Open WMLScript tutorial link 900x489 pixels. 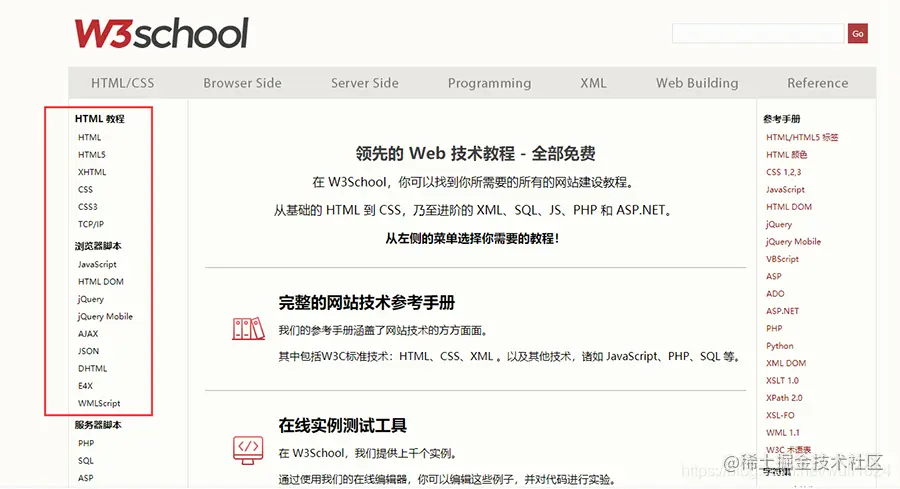point(99,403)
